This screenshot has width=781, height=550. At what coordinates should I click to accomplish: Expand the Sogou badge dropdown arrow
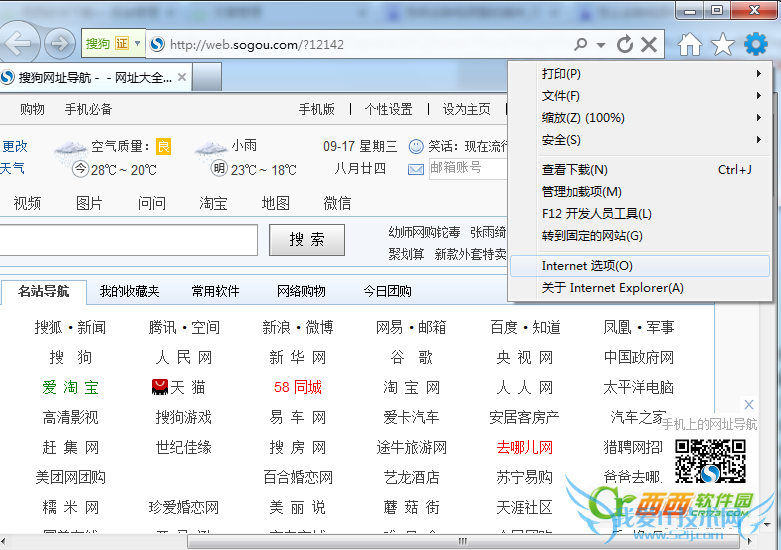coord(138,43)
